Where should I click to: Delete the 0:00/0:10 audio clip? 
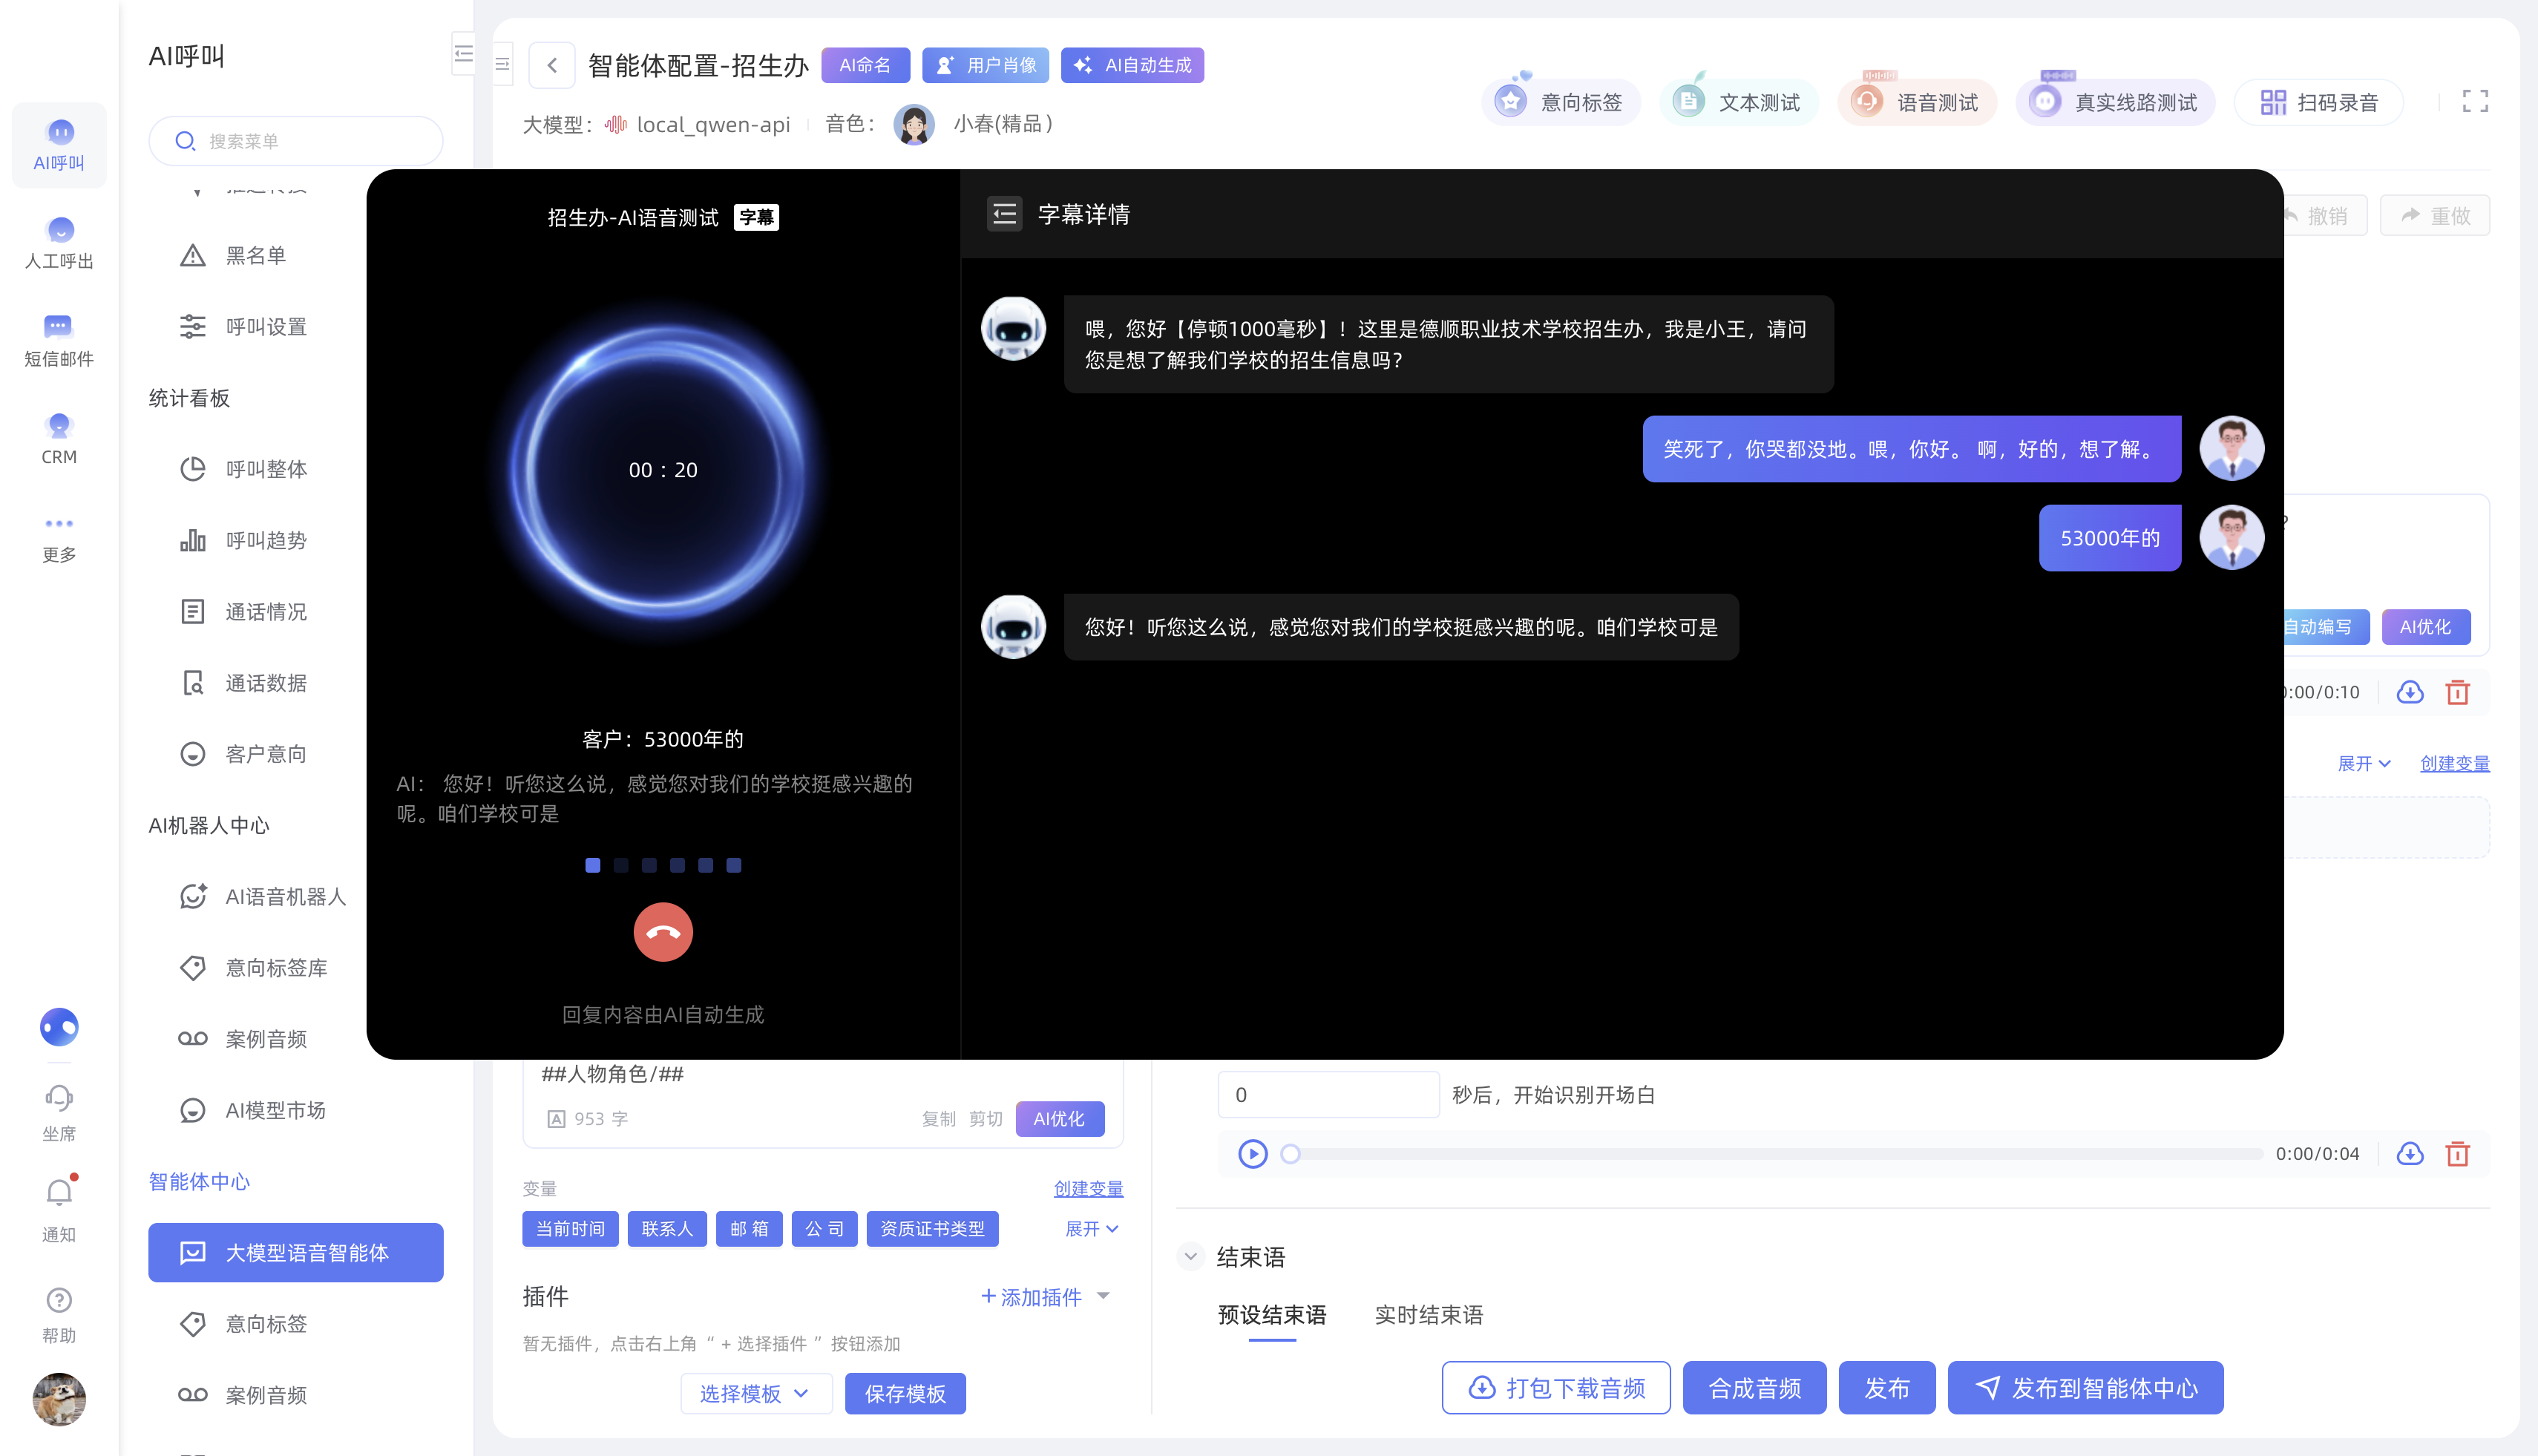(x=2457, y=692)
